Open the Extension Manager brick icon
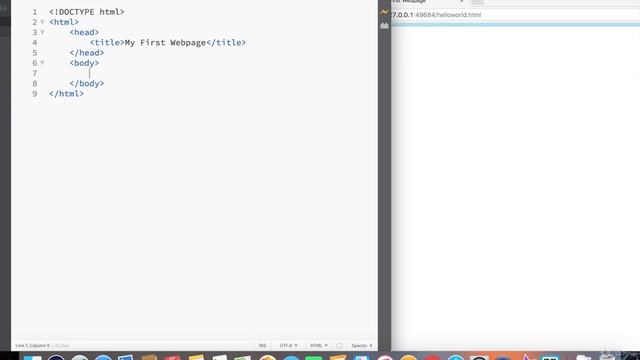 (x=384, y=25)
